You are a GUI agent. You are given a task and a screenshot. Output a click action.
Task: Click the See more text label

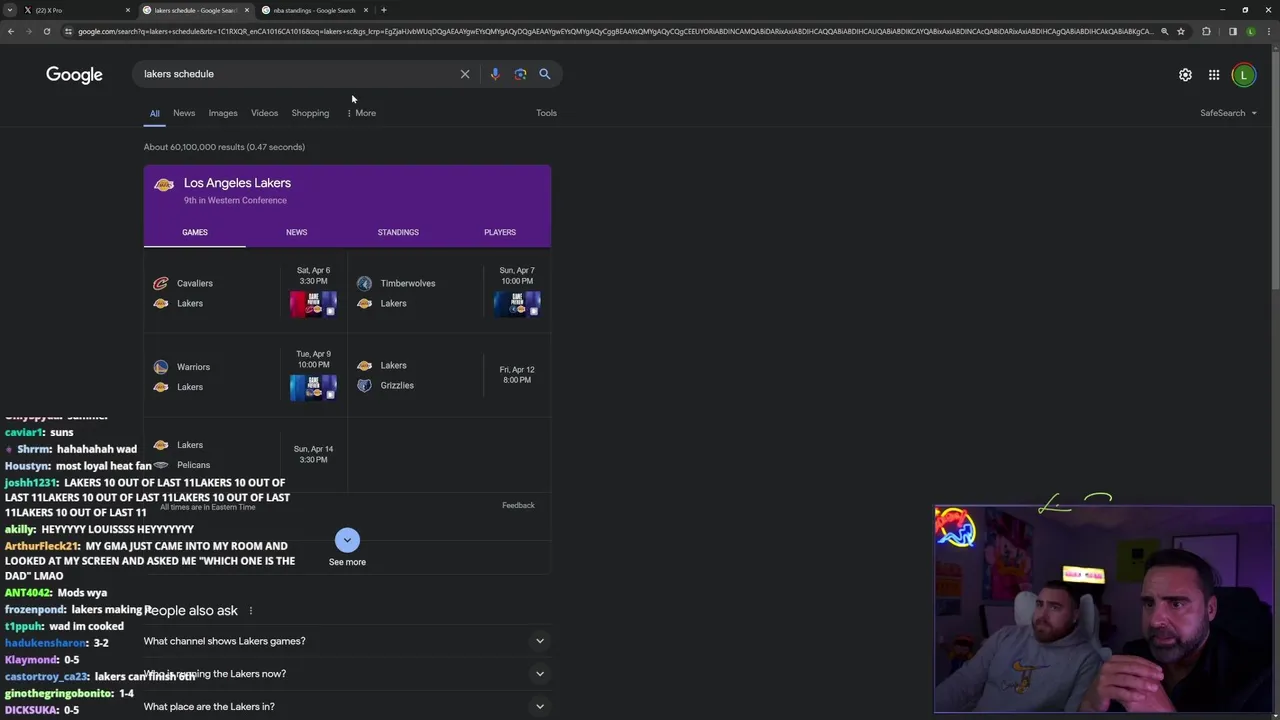347,562
